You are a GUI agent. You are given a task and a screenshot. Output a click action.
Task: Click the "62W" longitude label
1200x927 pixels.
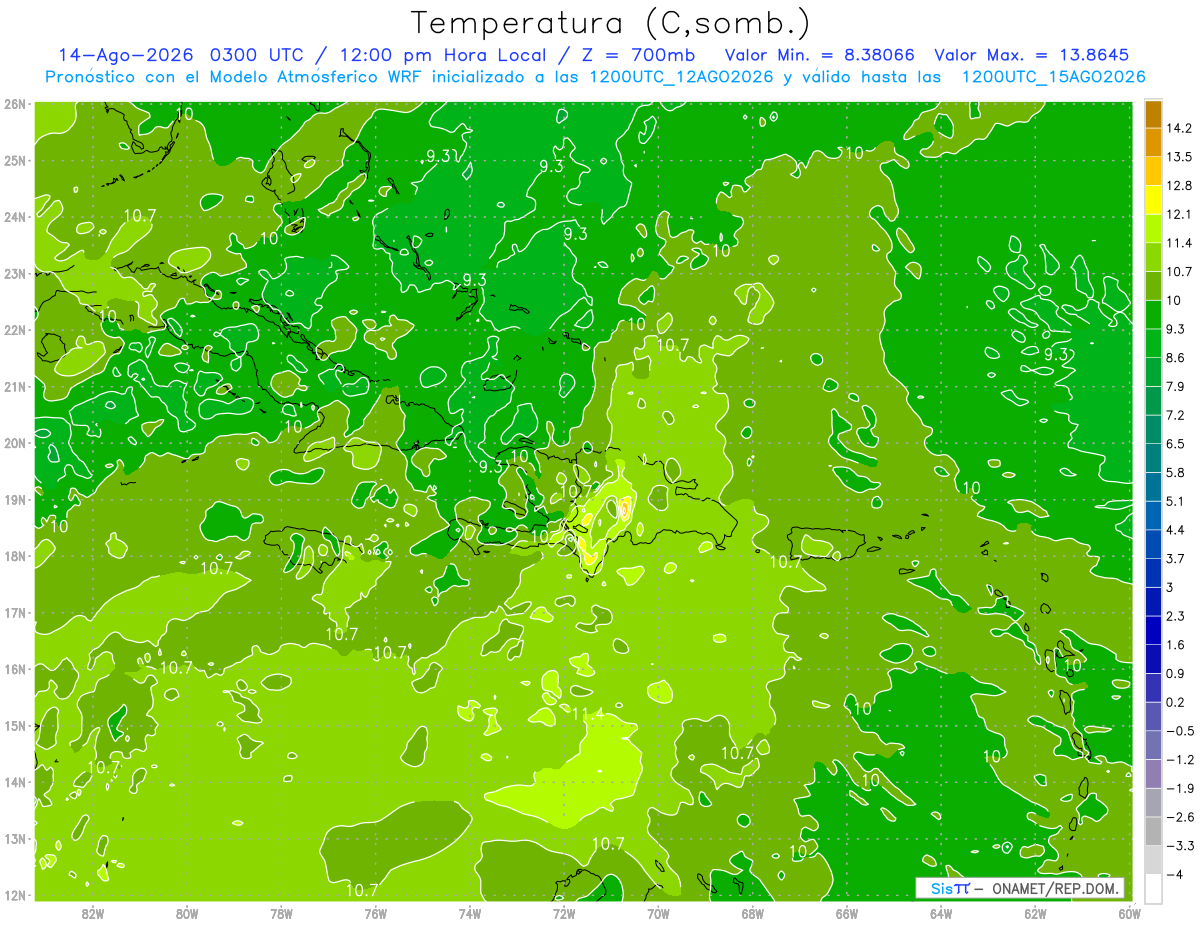tap(1036, 913)
